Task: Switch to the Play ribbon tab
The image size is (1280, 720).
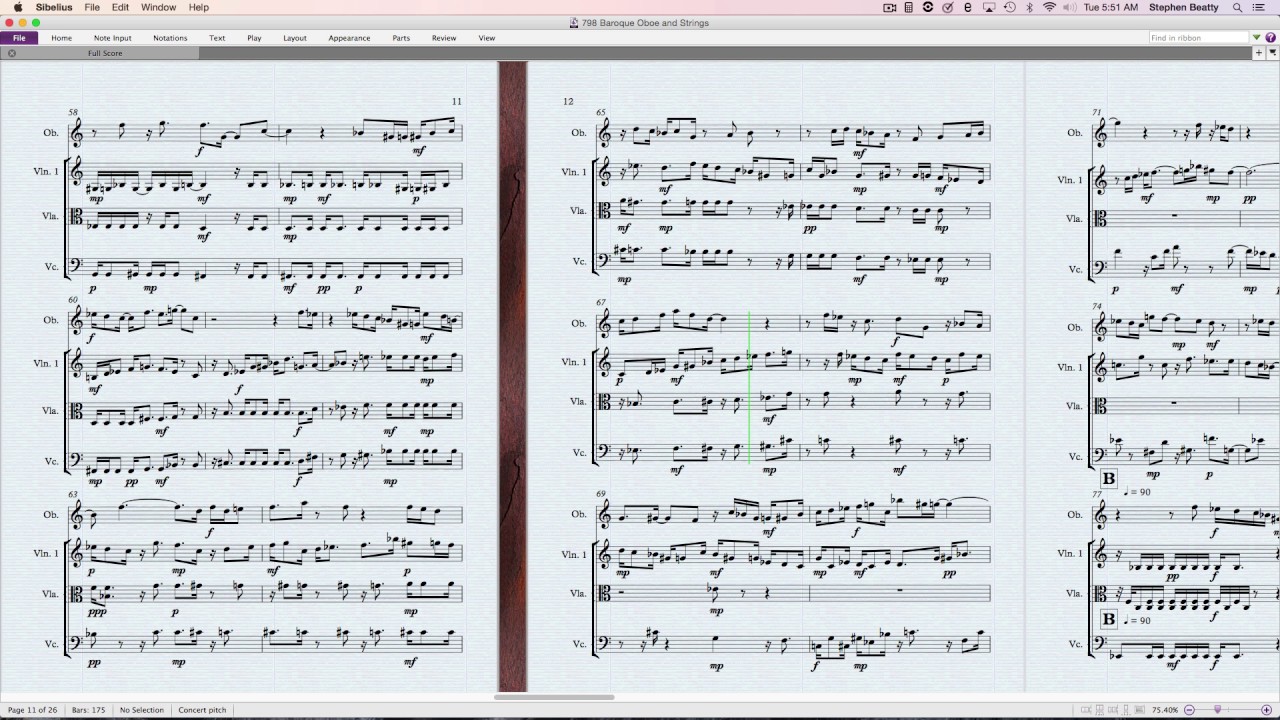Action: click(x=254, y=38)
